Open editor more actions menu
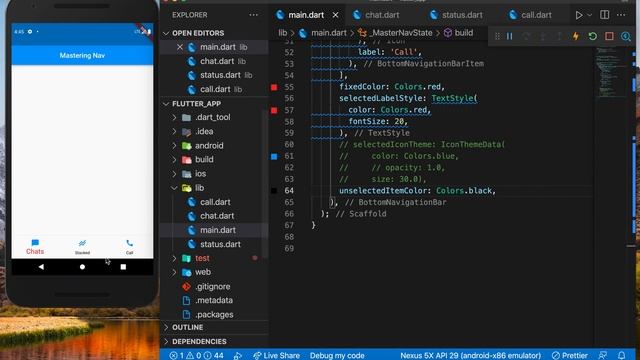640x360 pixels. [x=621, y=15]
